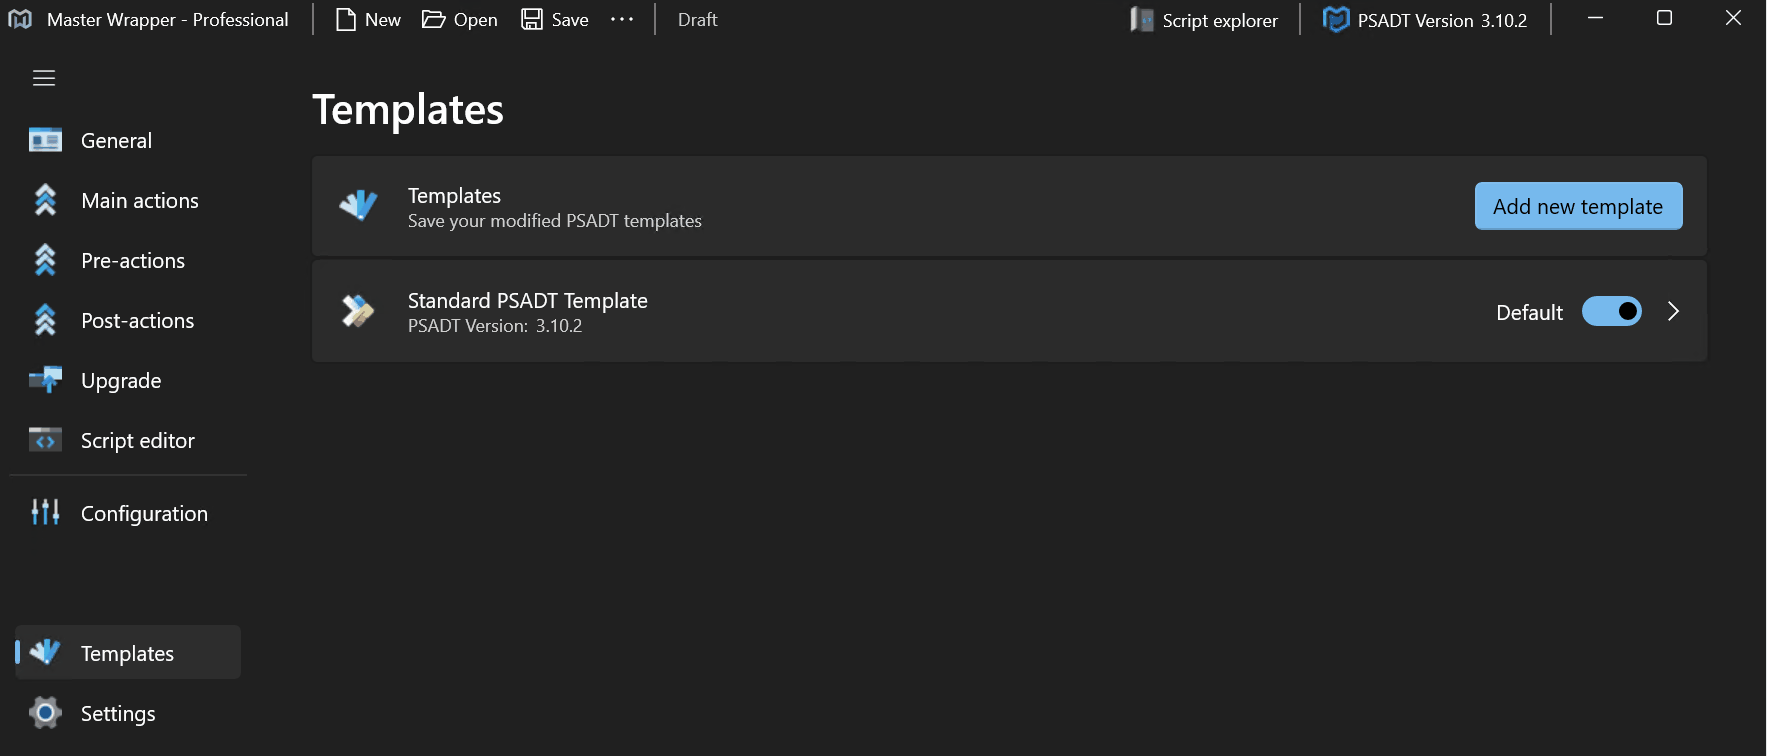The image size is (1767, 756).
Task: Click 'Save your modified PSADT templates' text
Action: pyautogui.click(x=555, y=220)
